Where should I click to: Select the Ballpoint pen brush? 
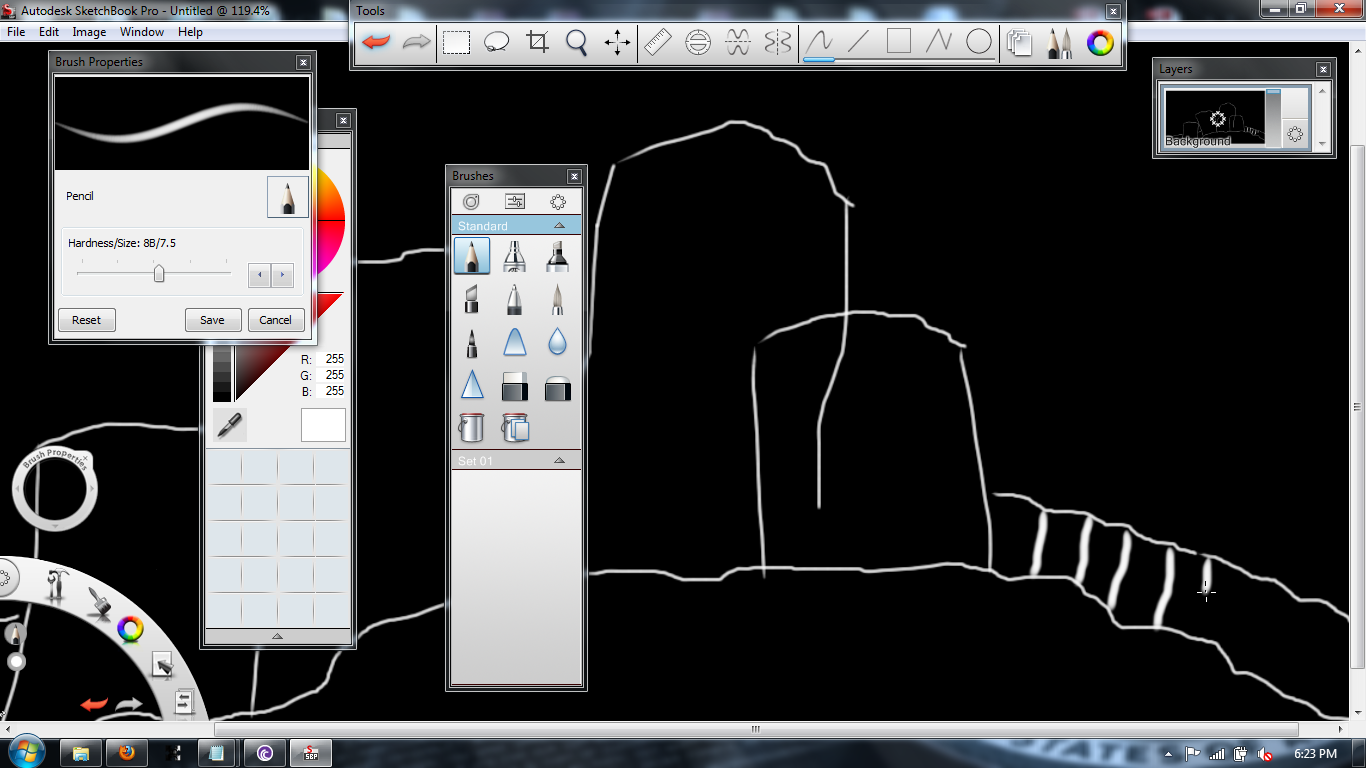point(514,298)
